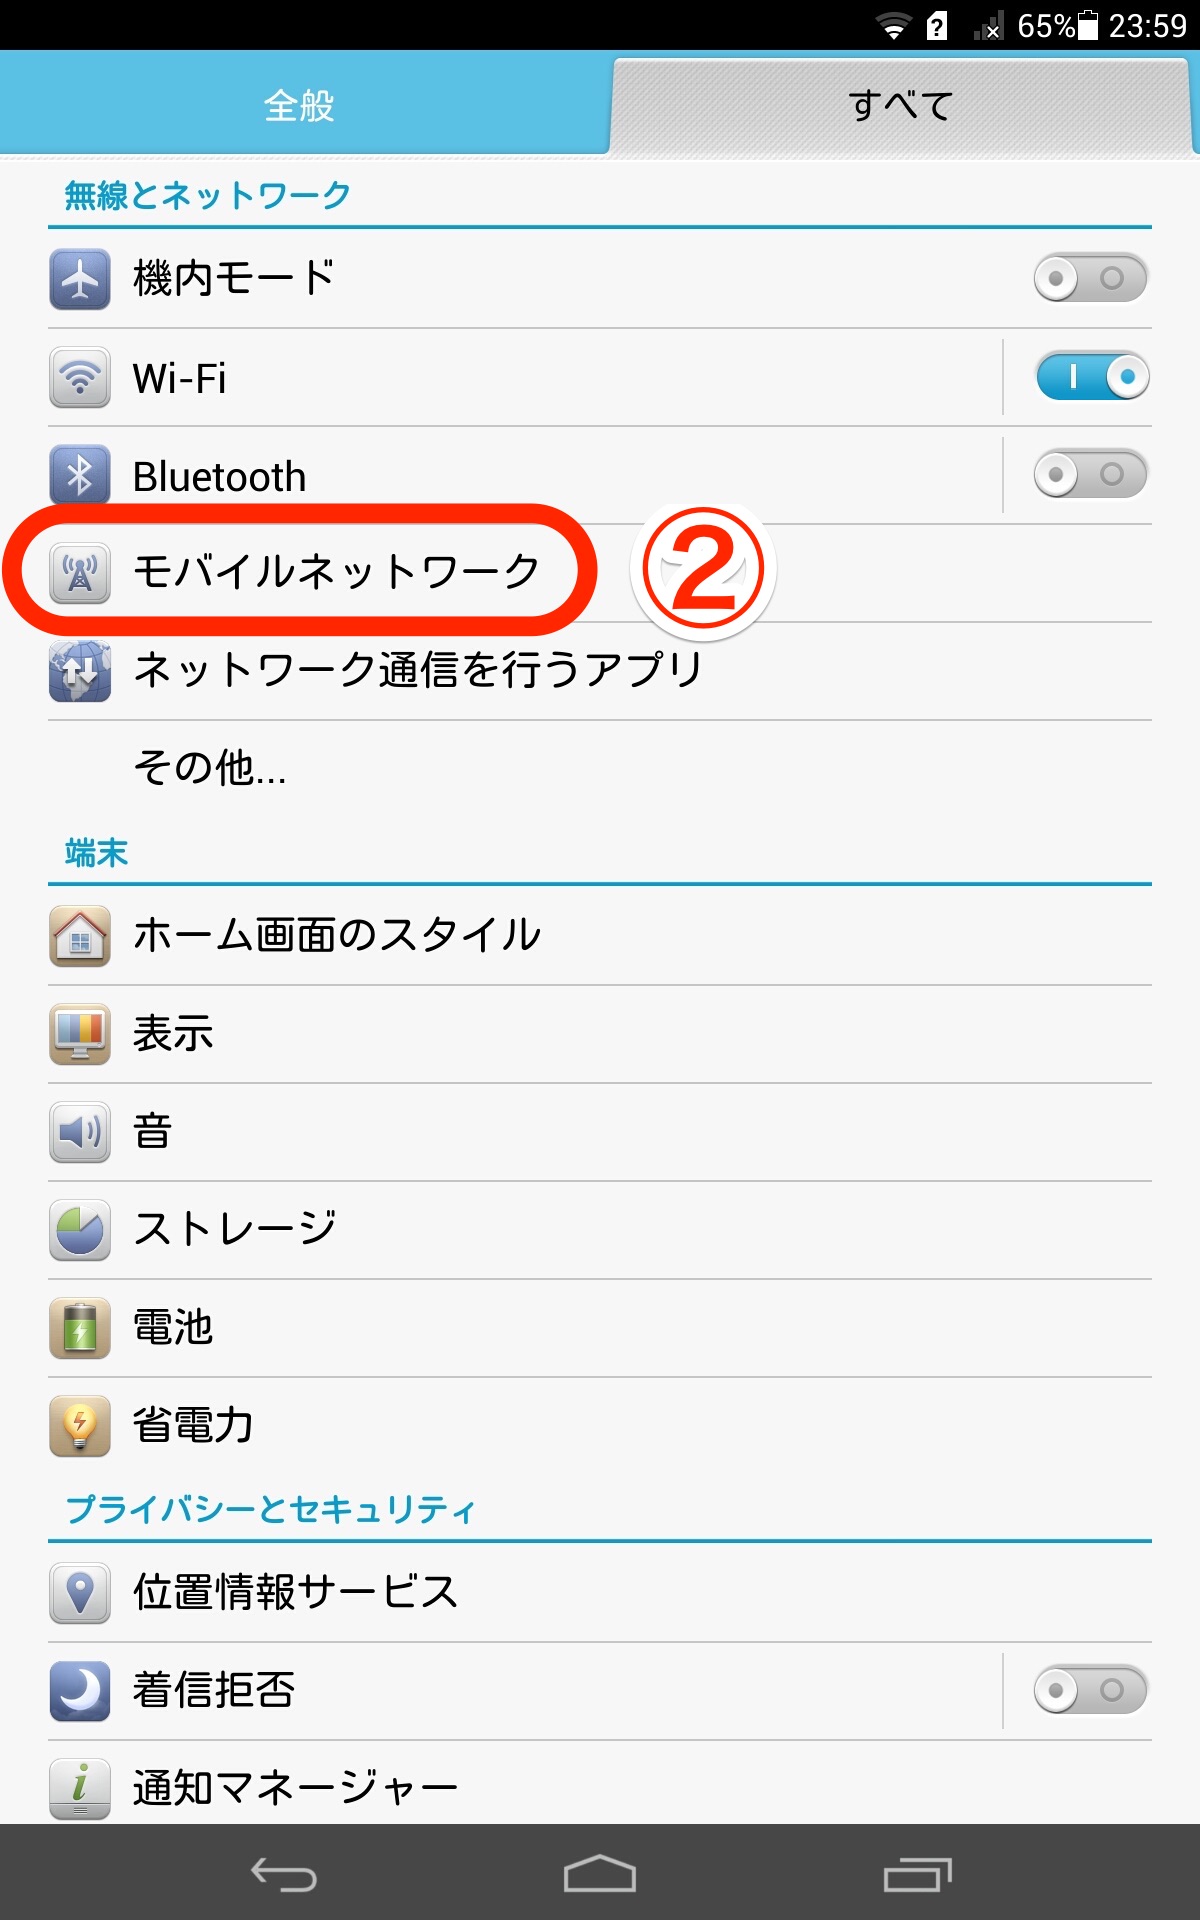Open 通知マネージャー settings
Image resolution: width=1200 pixels, height=1920 pixels.
(600, 1784)
